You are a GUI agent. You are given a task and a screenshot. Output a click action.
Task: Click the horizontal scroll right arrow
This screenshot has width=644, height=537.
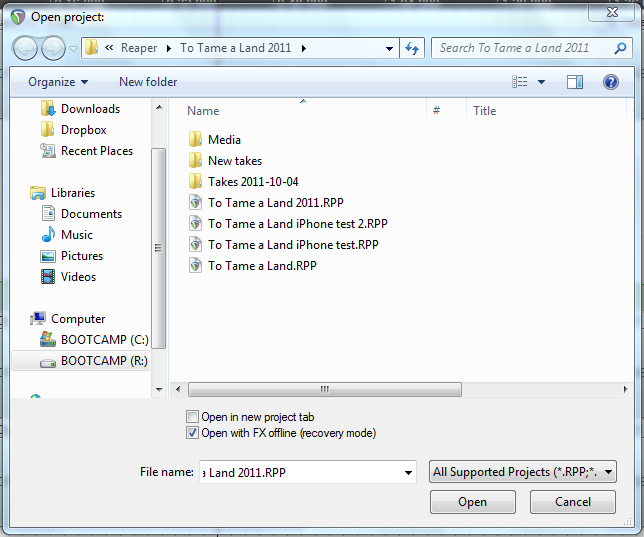click(625, 389)
